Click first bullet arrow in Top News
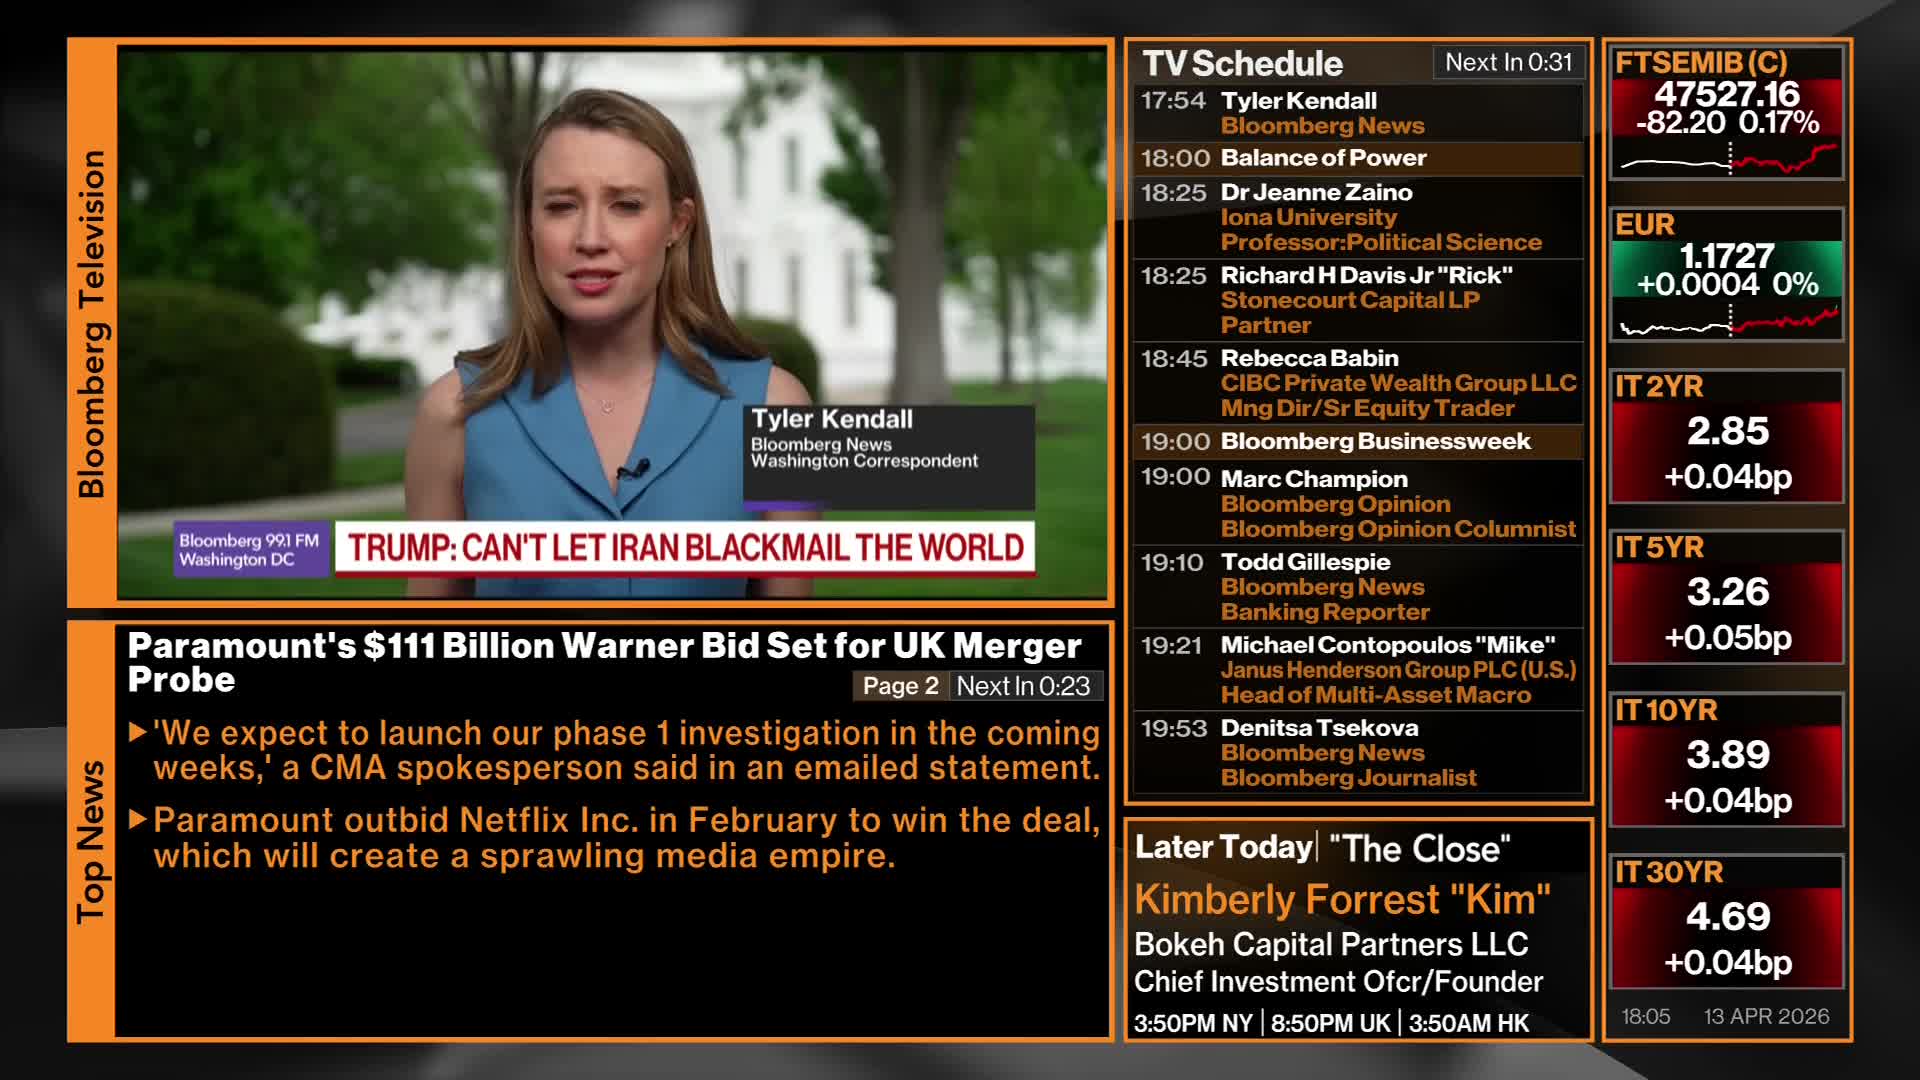This screenshot has width=1920, height=1080. 139,733
